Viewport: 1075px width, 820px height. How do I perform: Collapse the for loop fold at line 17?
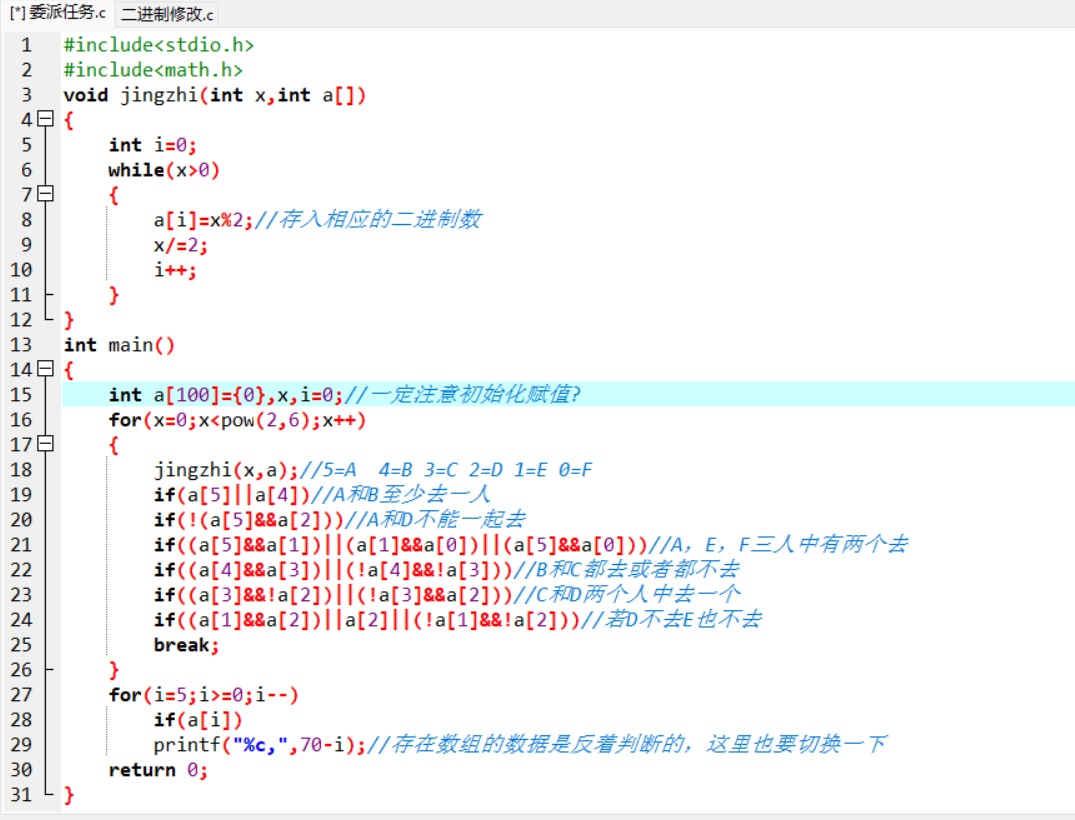(46, 445)
